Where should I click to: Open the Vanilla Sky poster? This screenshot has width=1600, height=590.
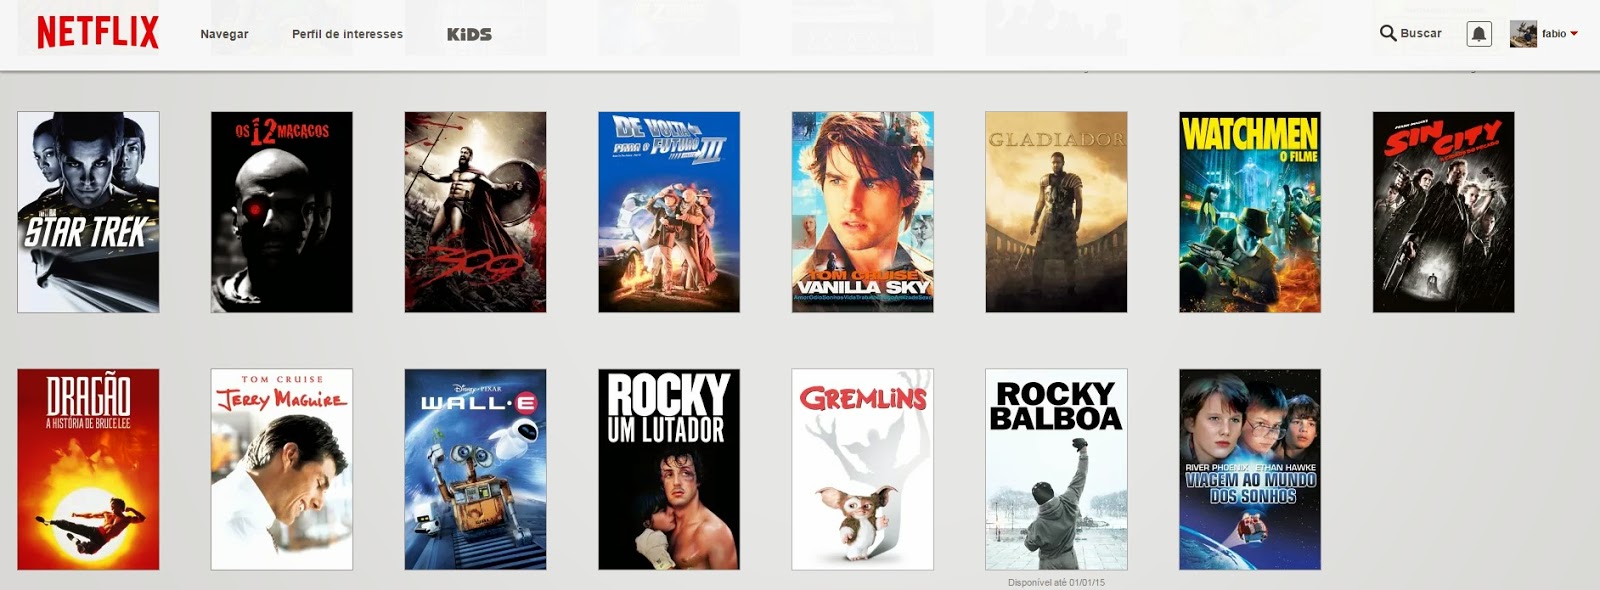(863, 212)
